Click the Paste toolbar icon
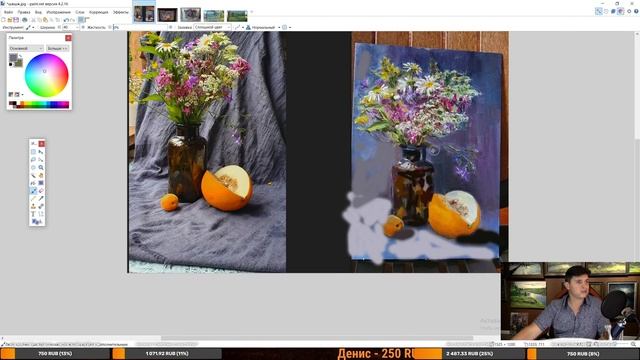This screenshot has width=640, height=360. coord(45,20)
